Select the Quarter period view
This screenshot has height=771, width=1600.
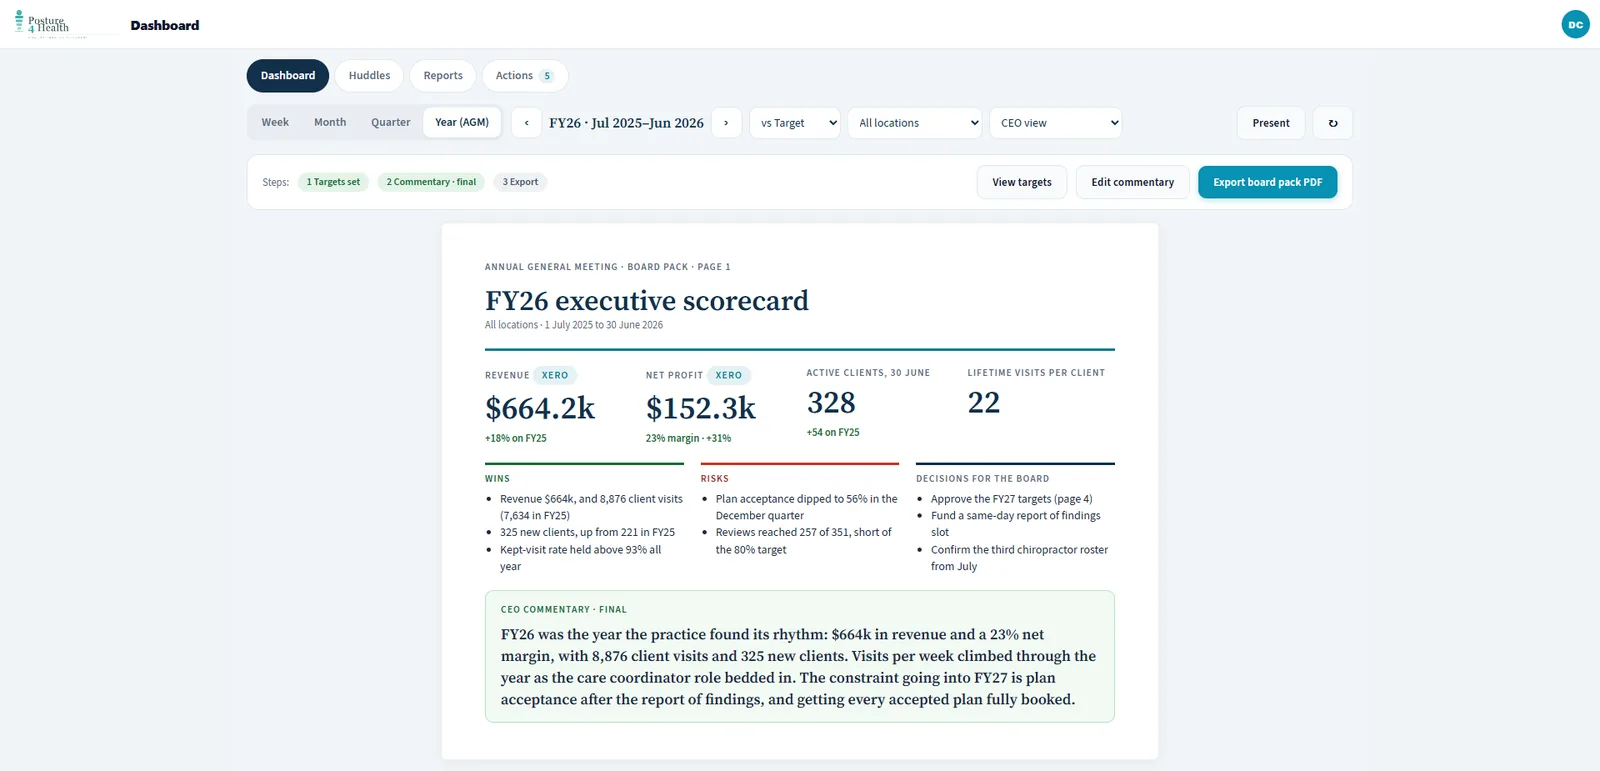coord(391,122)
